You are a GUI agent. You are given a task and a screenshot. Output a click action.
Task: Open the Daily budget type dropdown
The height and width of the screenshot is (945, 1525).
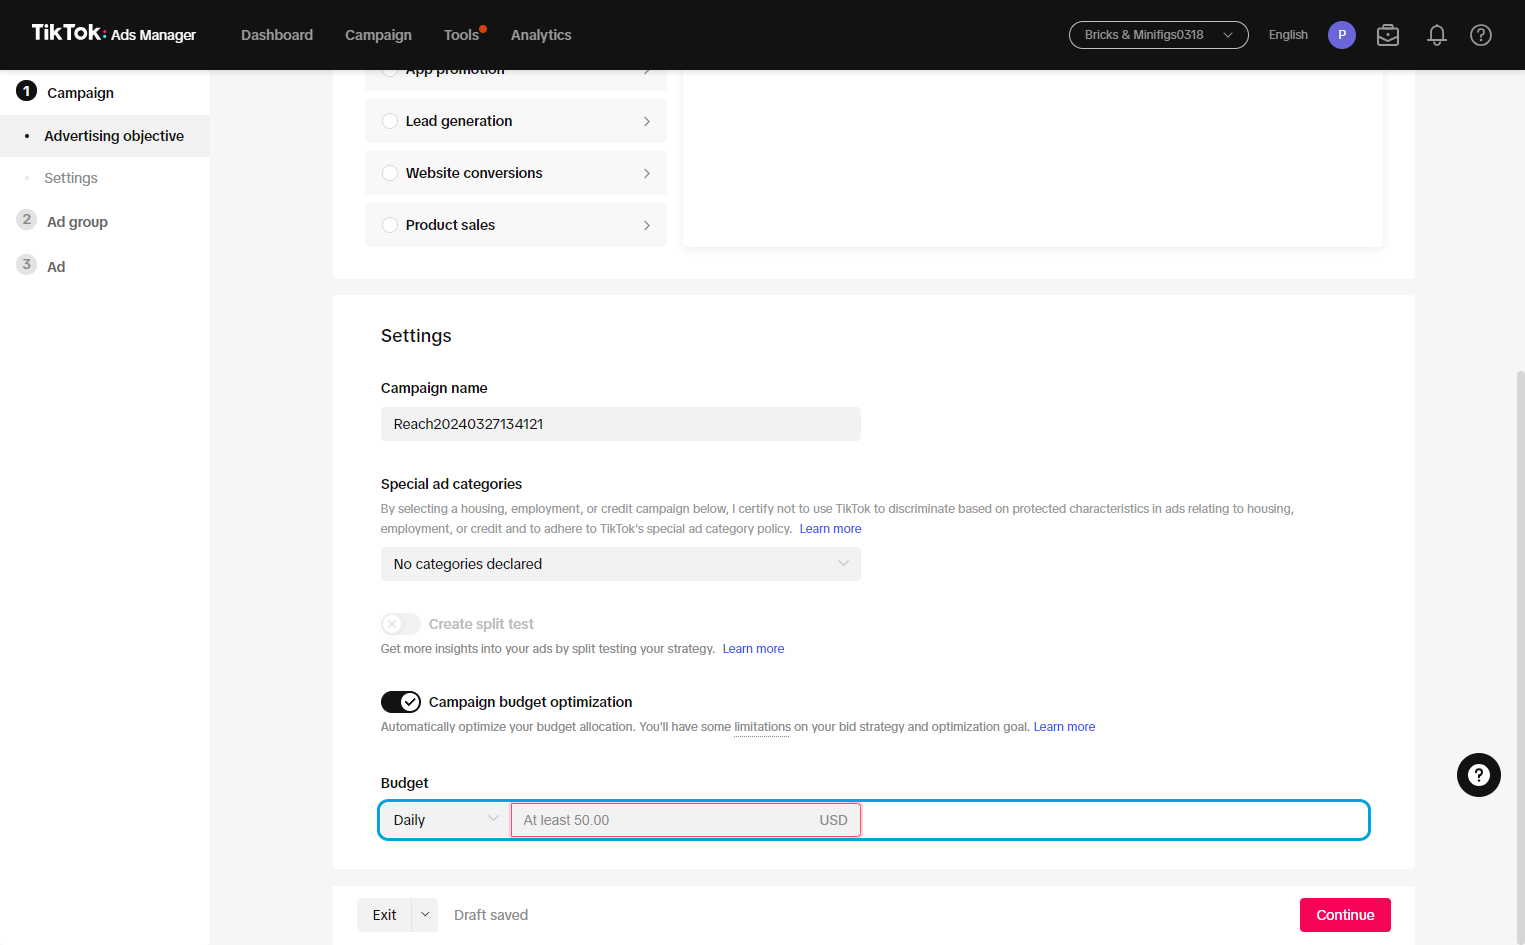tap(446, 820)
